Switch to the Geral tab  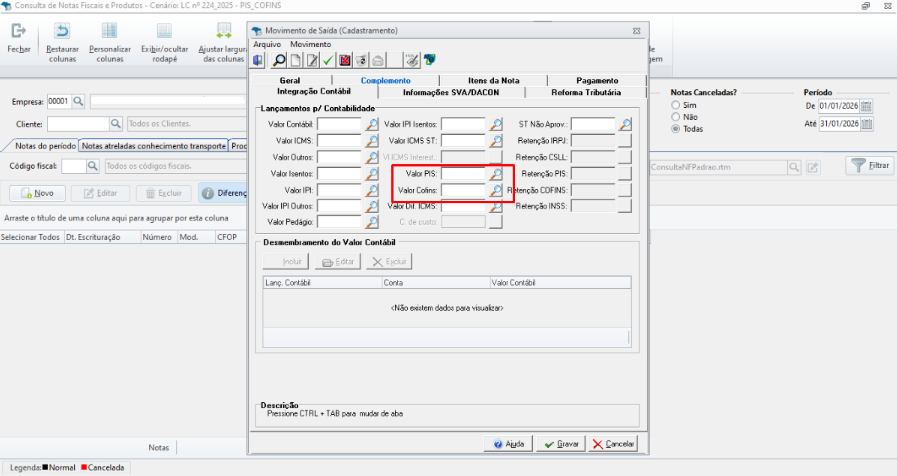(290, 80)
